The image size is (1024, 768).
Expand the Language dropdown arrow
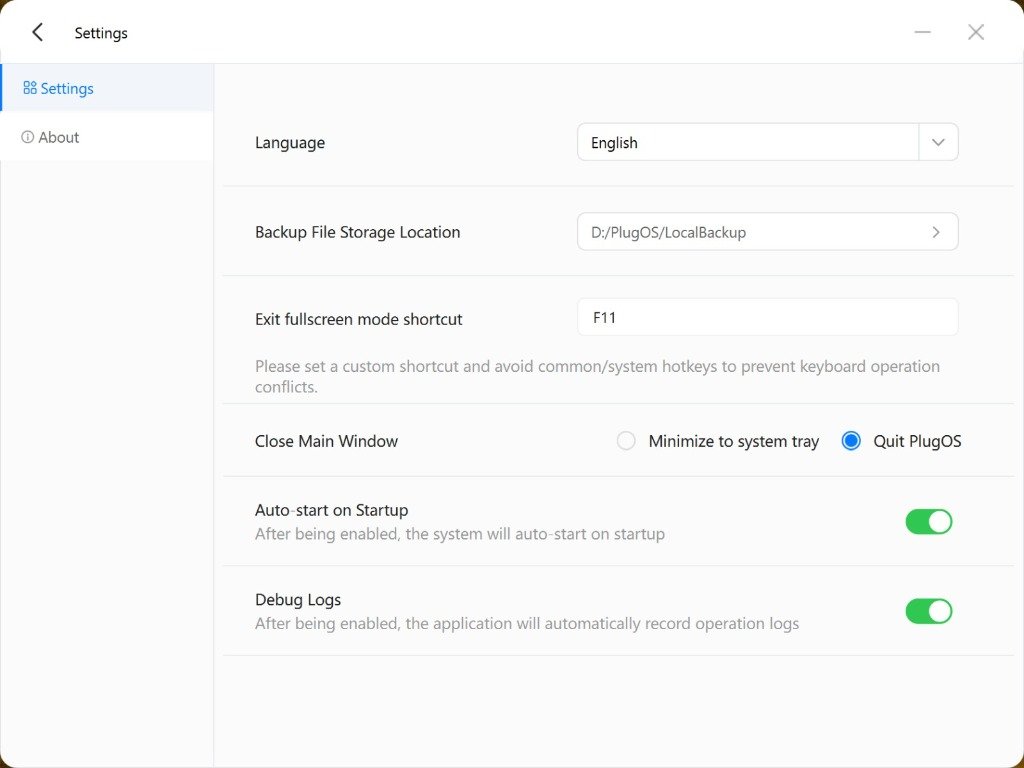938,142
